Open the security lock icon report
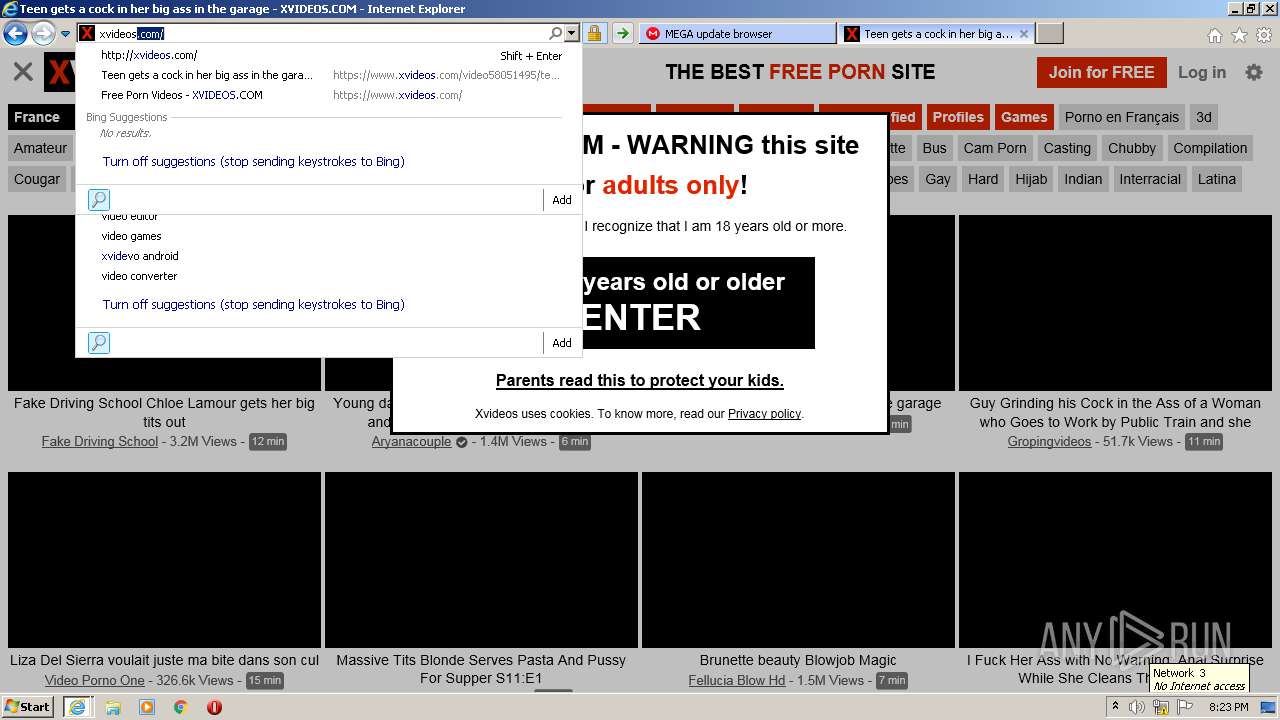1280x720 pixels. (594, 33)
